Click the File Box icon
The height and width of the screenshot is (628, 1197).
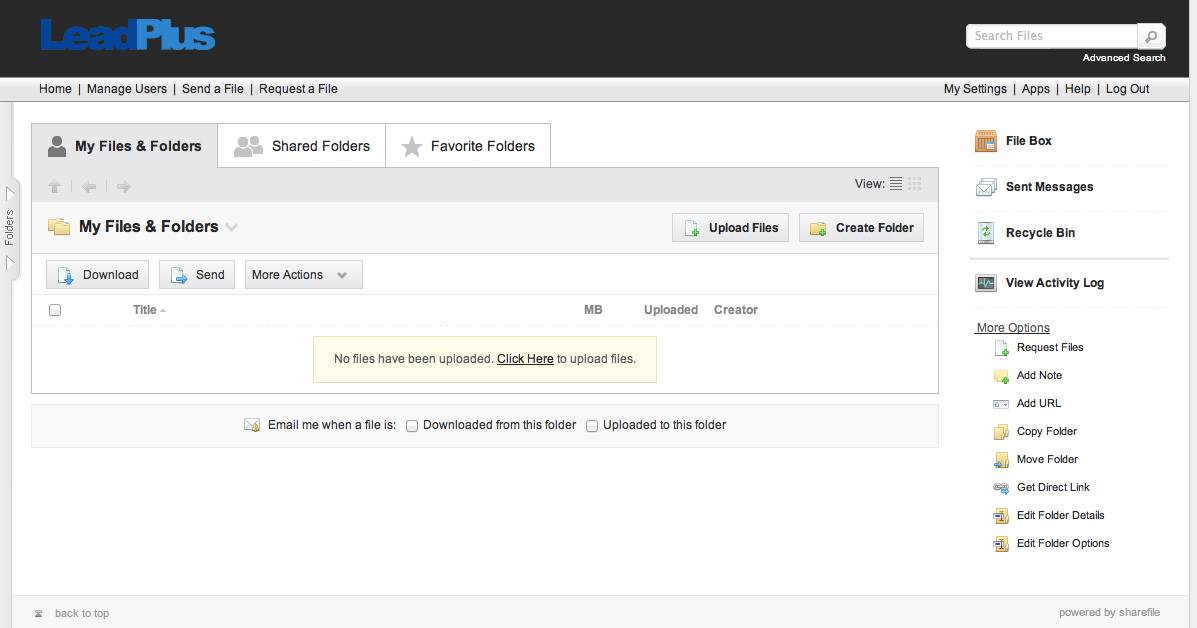click(x=986, y=141)
